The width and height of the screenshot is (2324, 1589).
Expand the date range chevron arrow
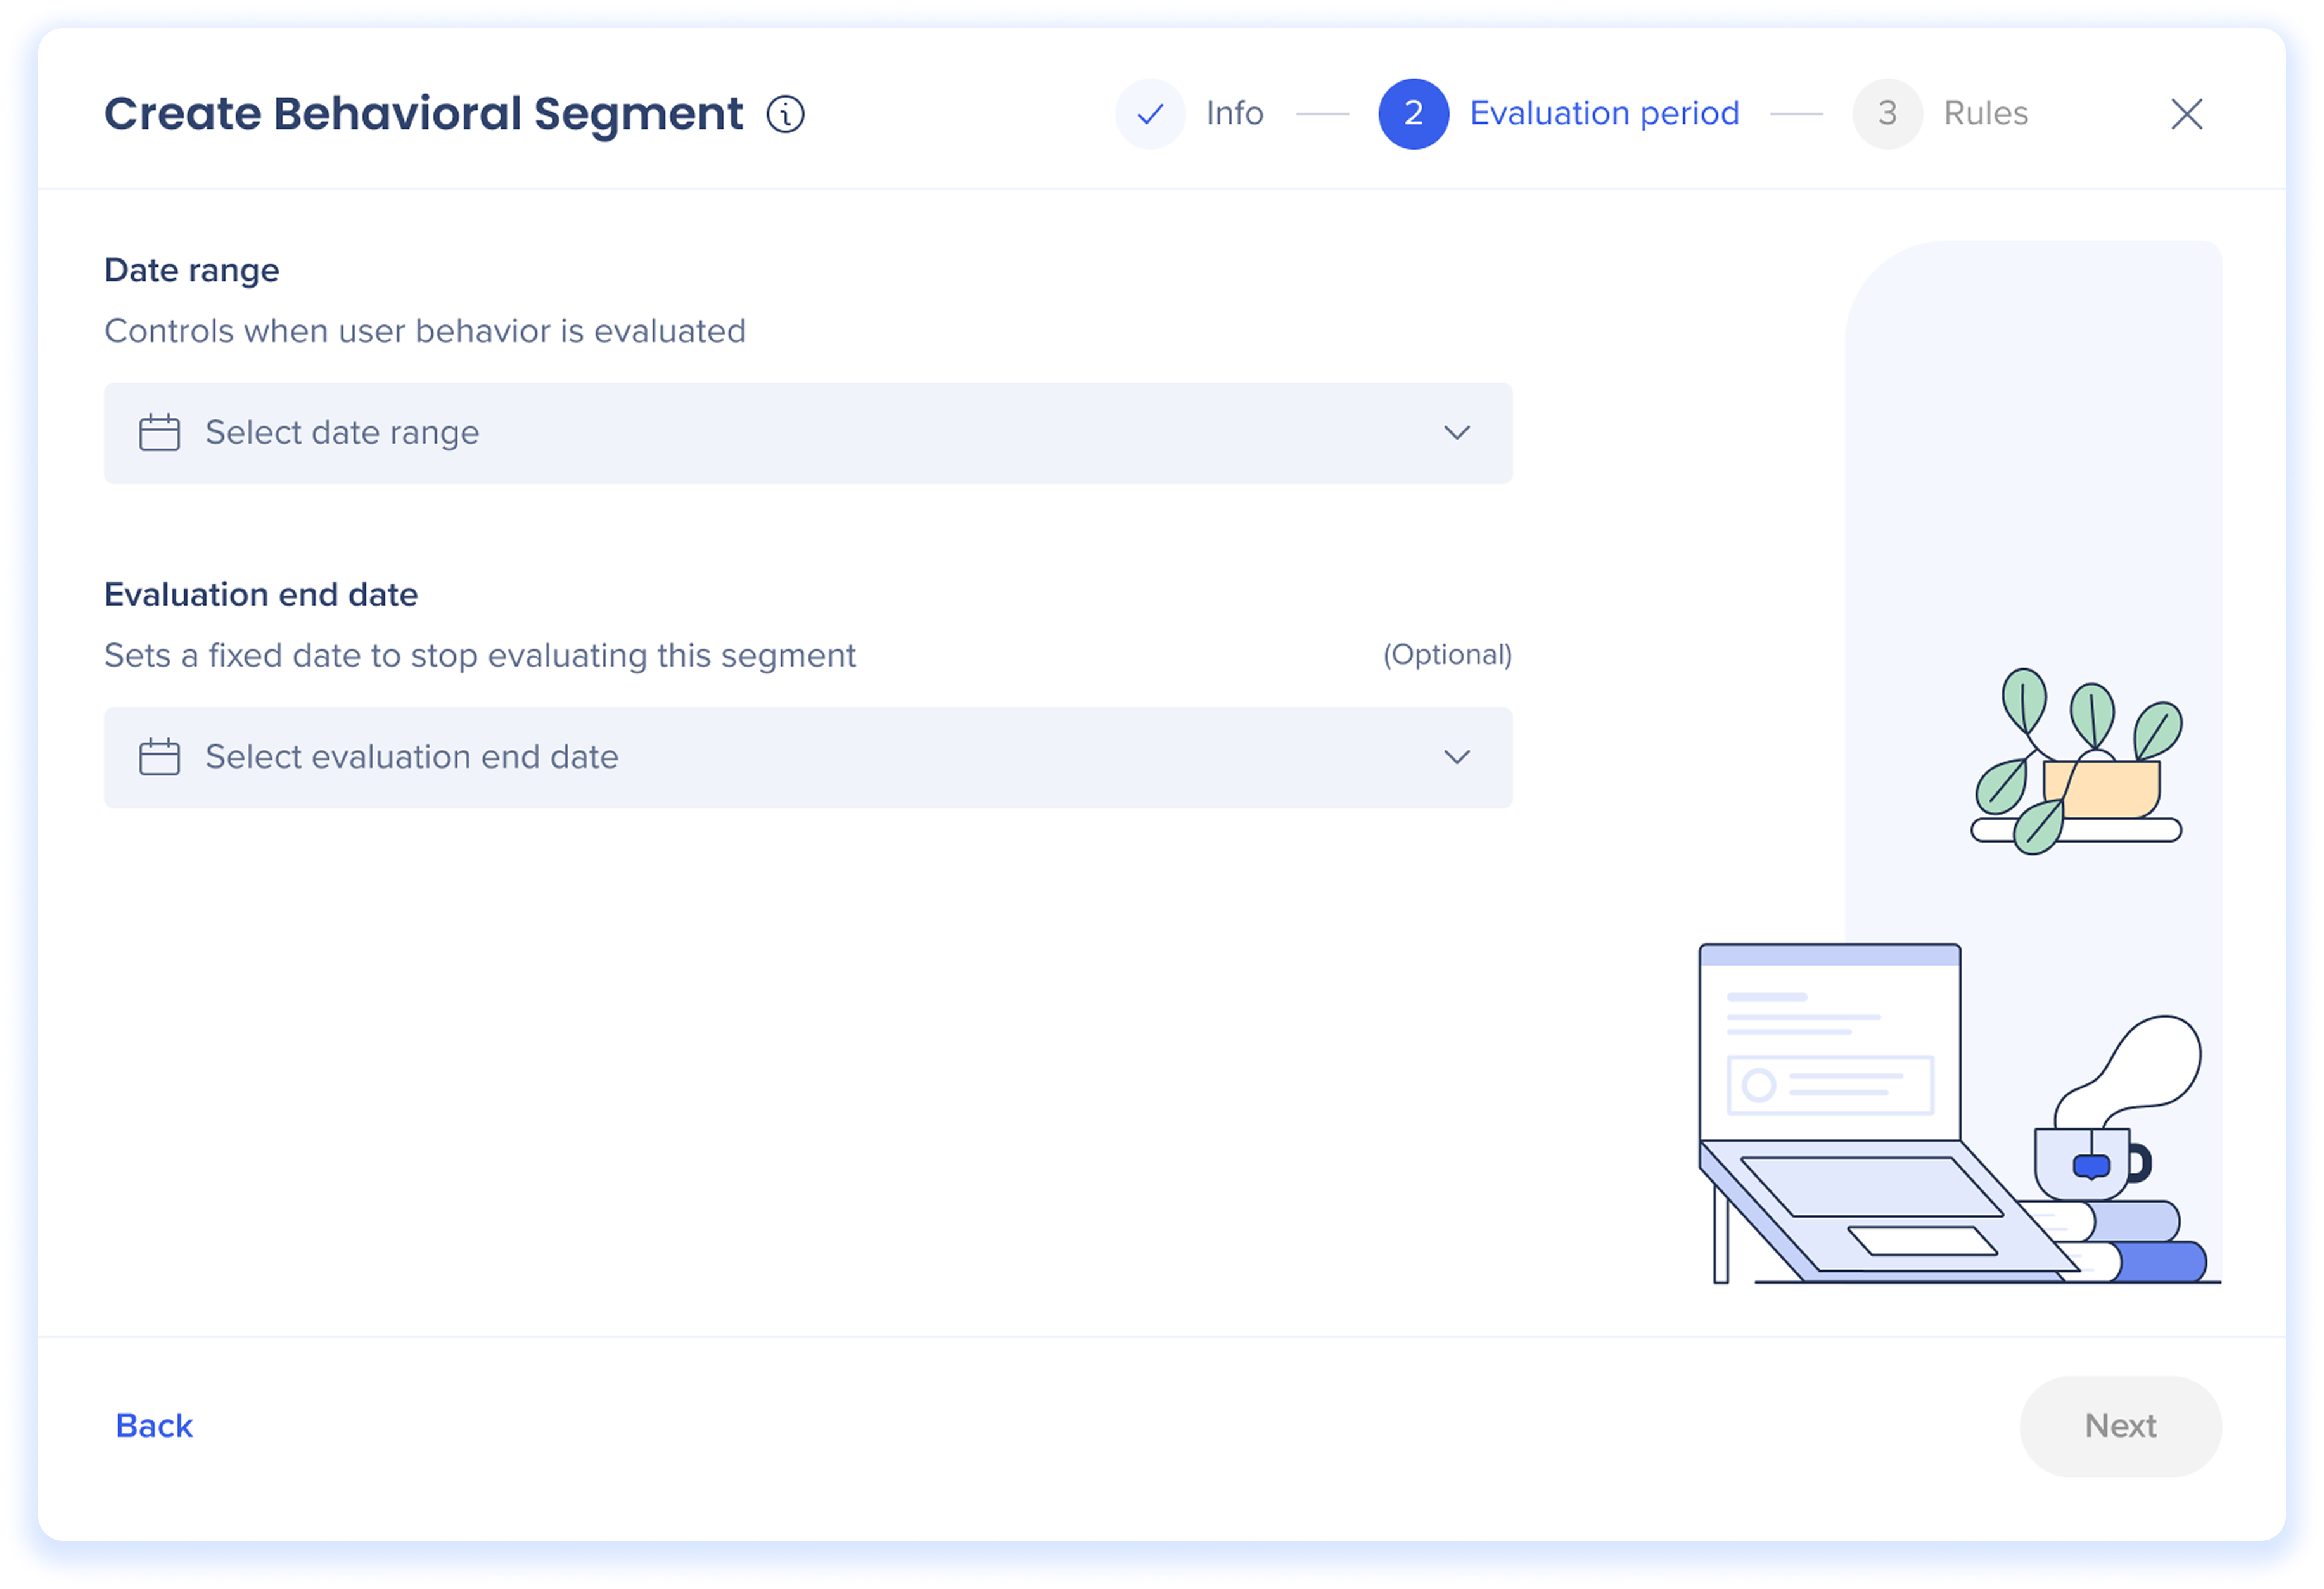[x=1456, y=433]
